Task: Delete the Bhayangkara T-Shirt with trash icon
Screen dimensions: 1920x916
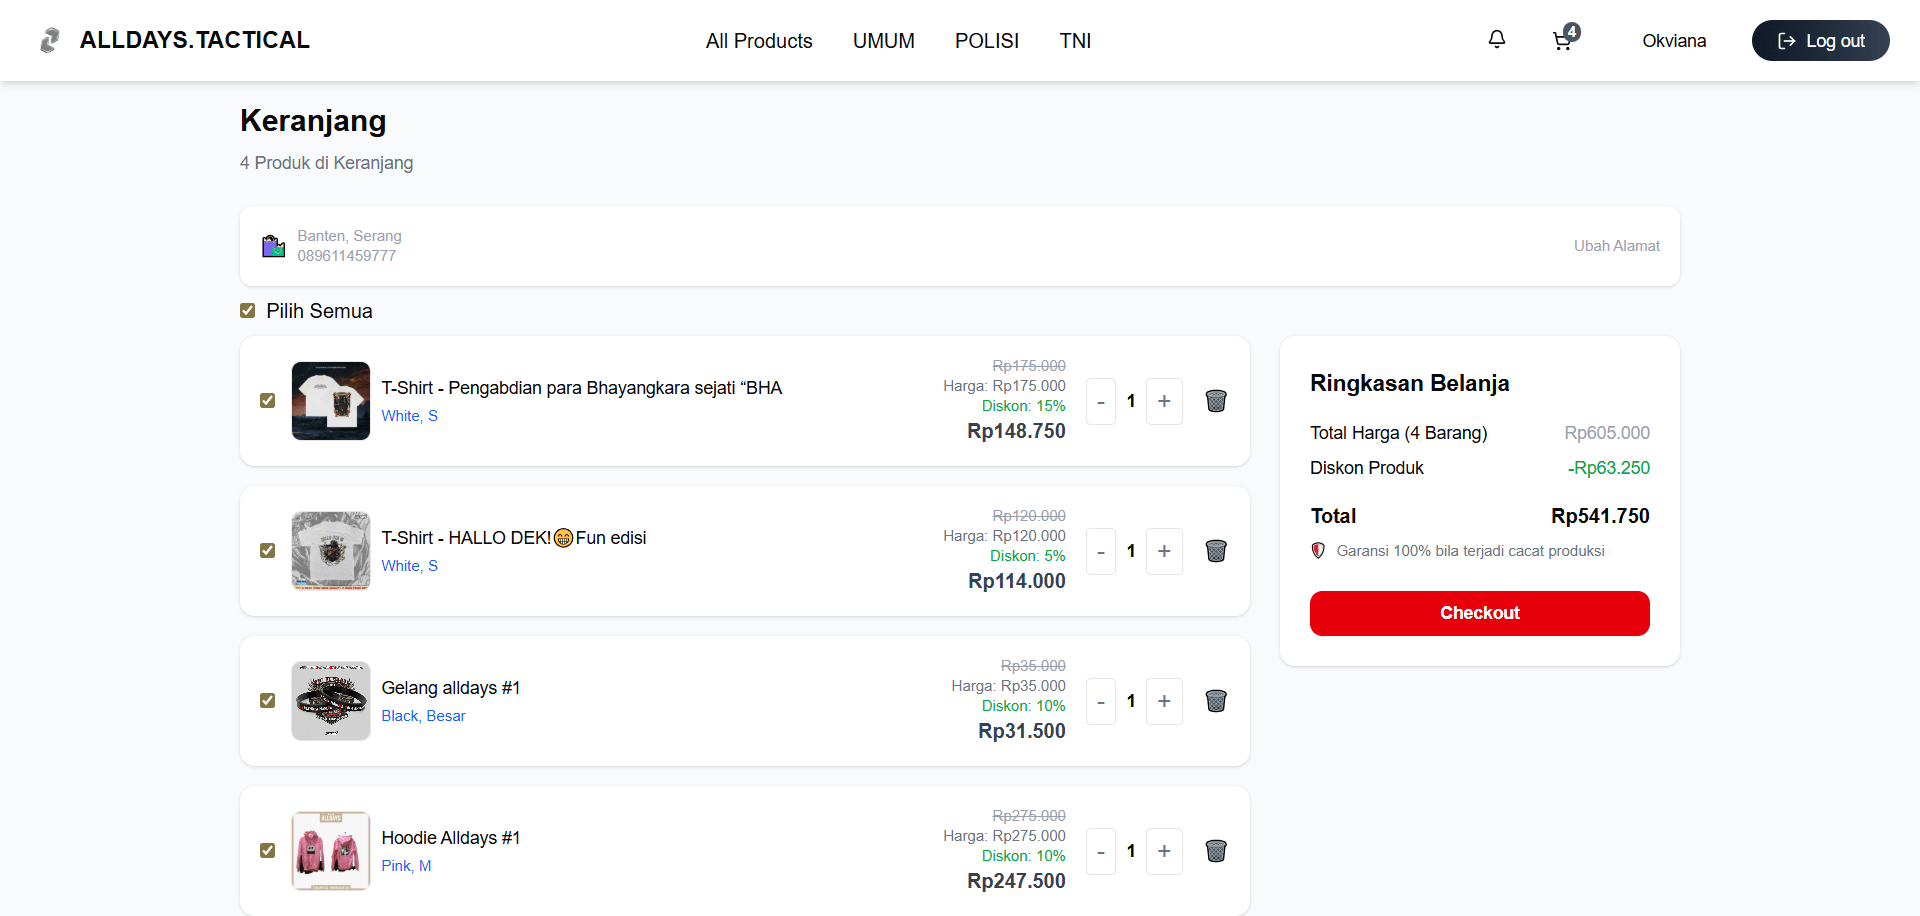Action: point(1216,401)
